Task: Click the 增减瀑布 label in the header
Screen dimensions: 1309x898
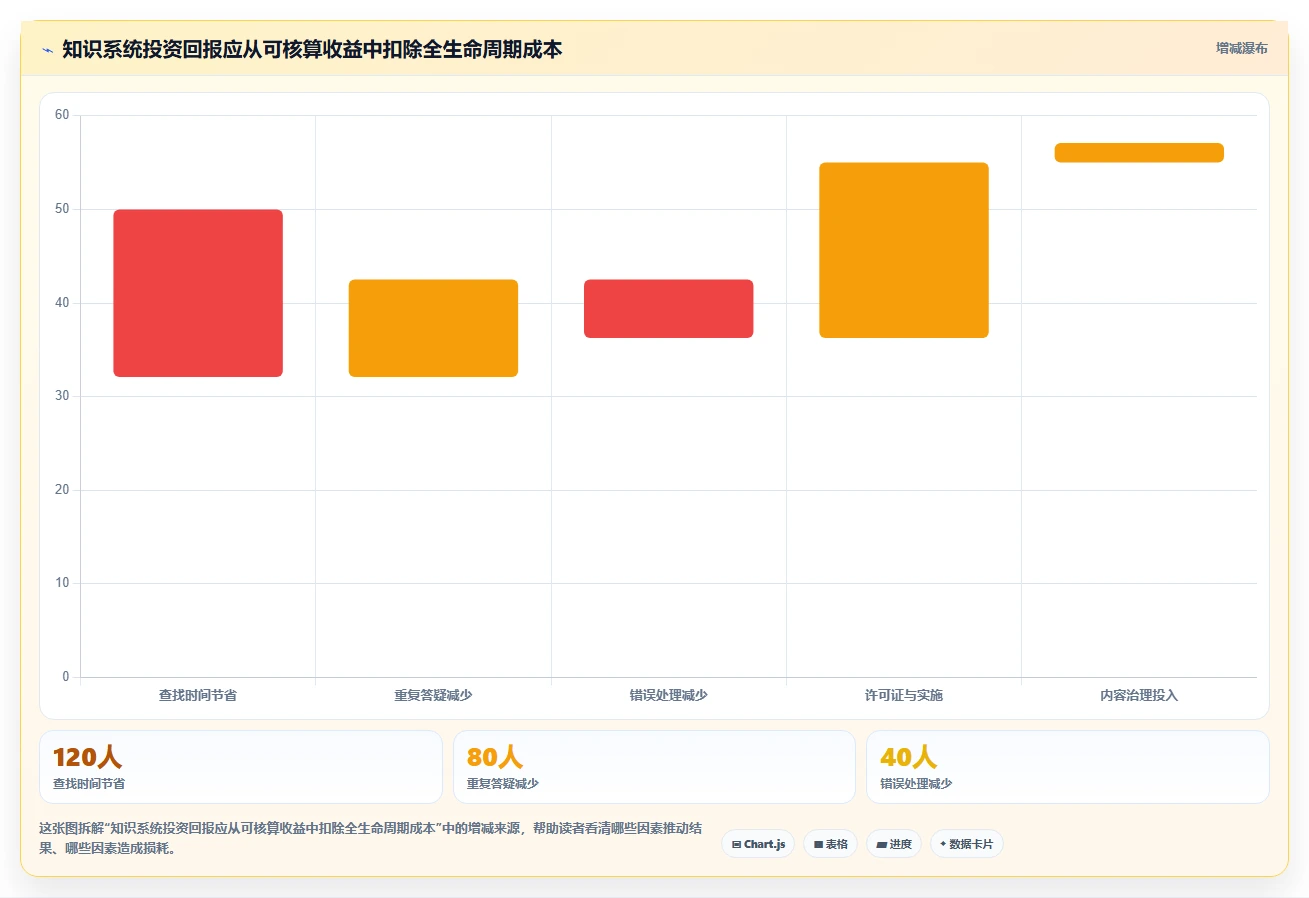Action: [1241, 49]
